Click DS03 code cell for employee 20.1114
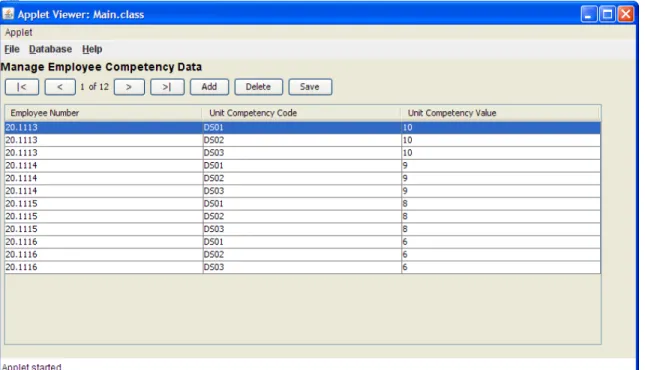Viewport: 645px width, 370px height. pyautogui.click(x=302, y=191)
